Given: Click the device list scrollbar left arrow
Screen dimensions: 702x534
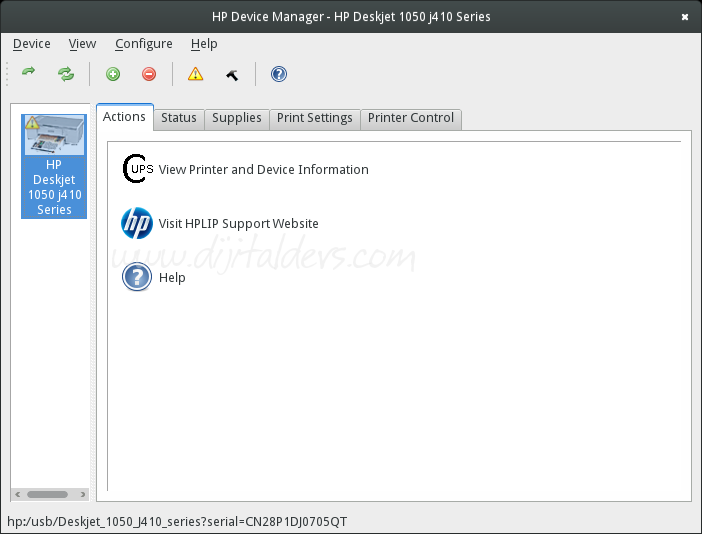Looking at the screenshot, I should (17, 494).
